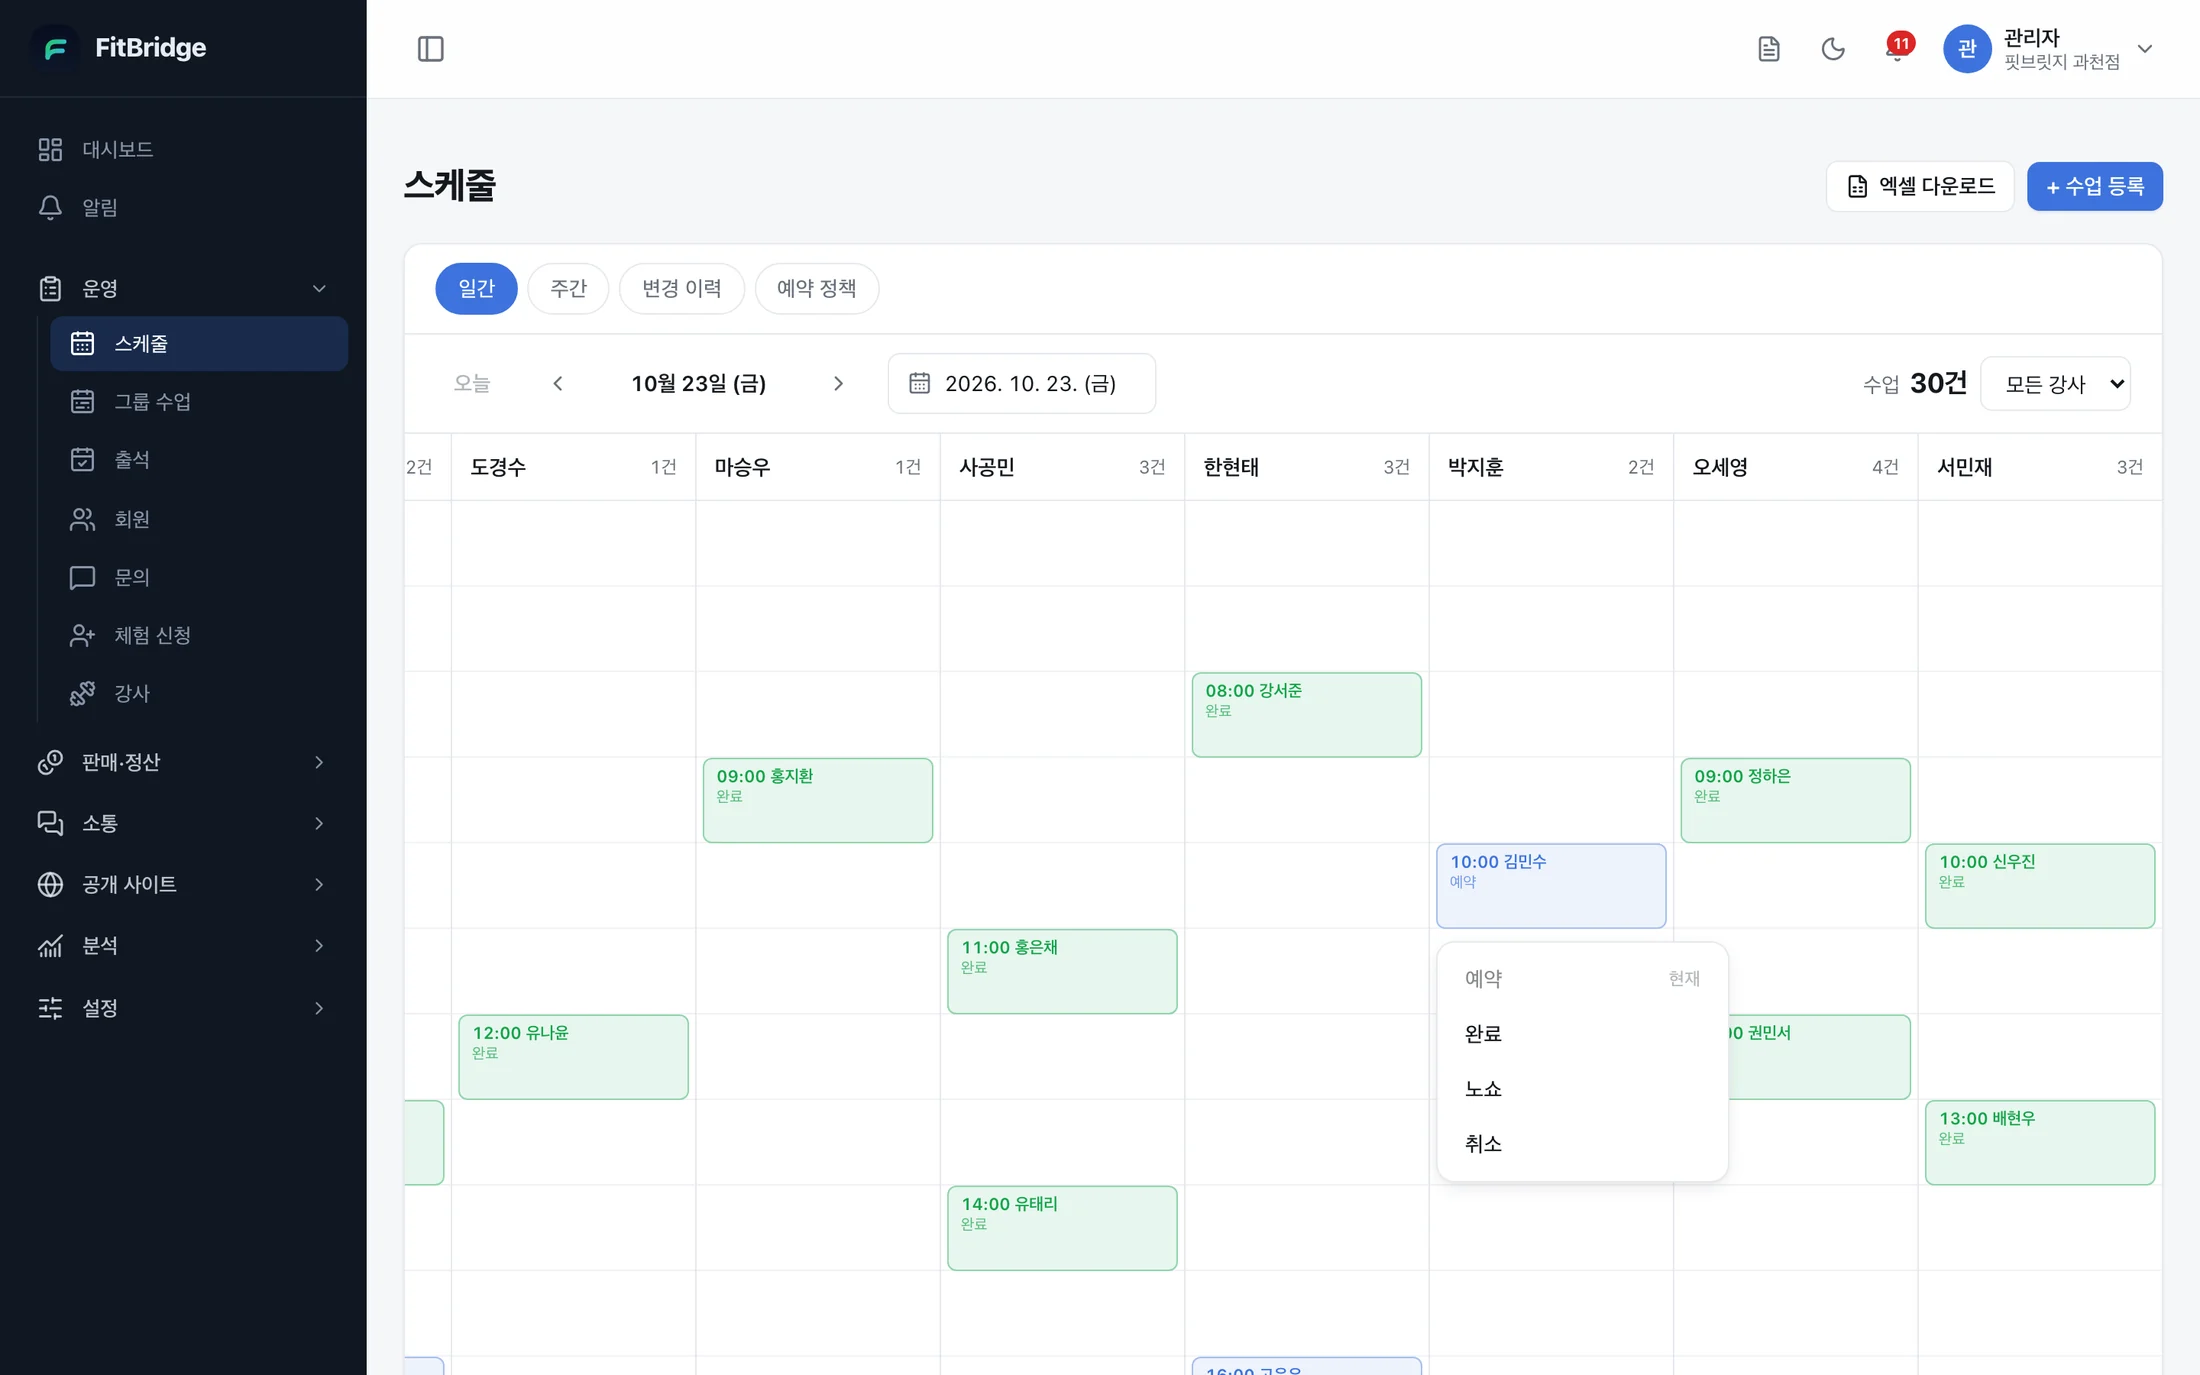Screen dimensions: 2200x1375
Task: Open 회원 list page
Action: 199,519
